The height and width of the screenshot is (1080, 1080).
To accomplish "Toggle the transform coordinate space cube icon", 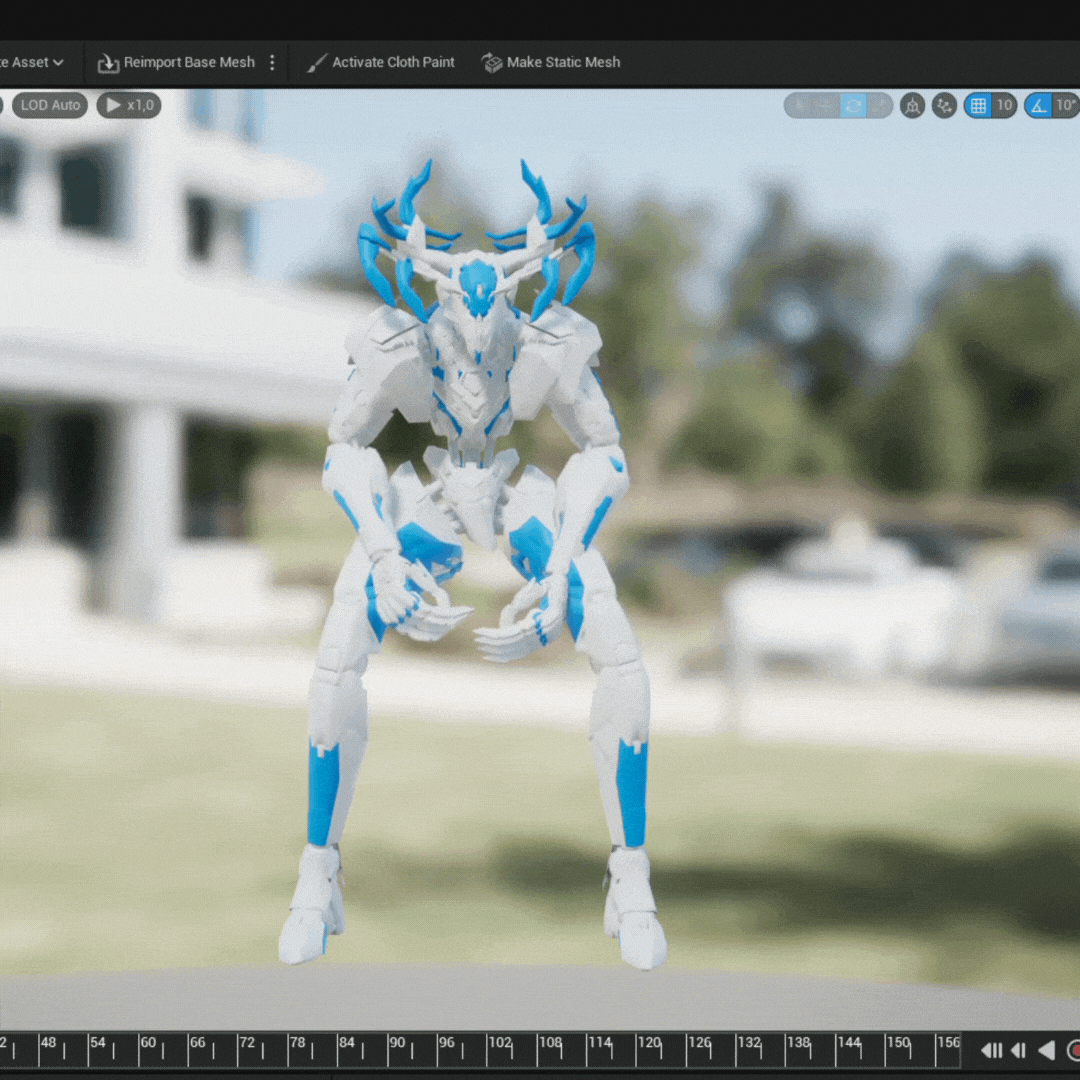I will click(912, 105).
